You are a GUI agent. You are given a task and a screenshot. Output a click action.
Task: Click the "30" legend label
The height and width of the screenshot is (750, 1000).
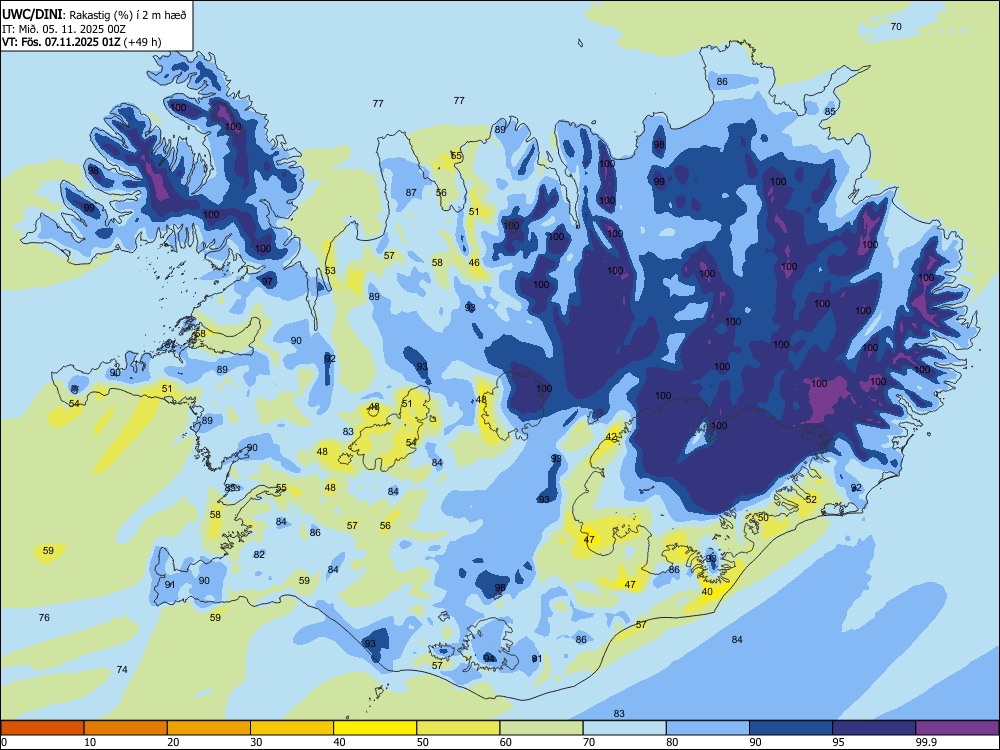point(256,742)
